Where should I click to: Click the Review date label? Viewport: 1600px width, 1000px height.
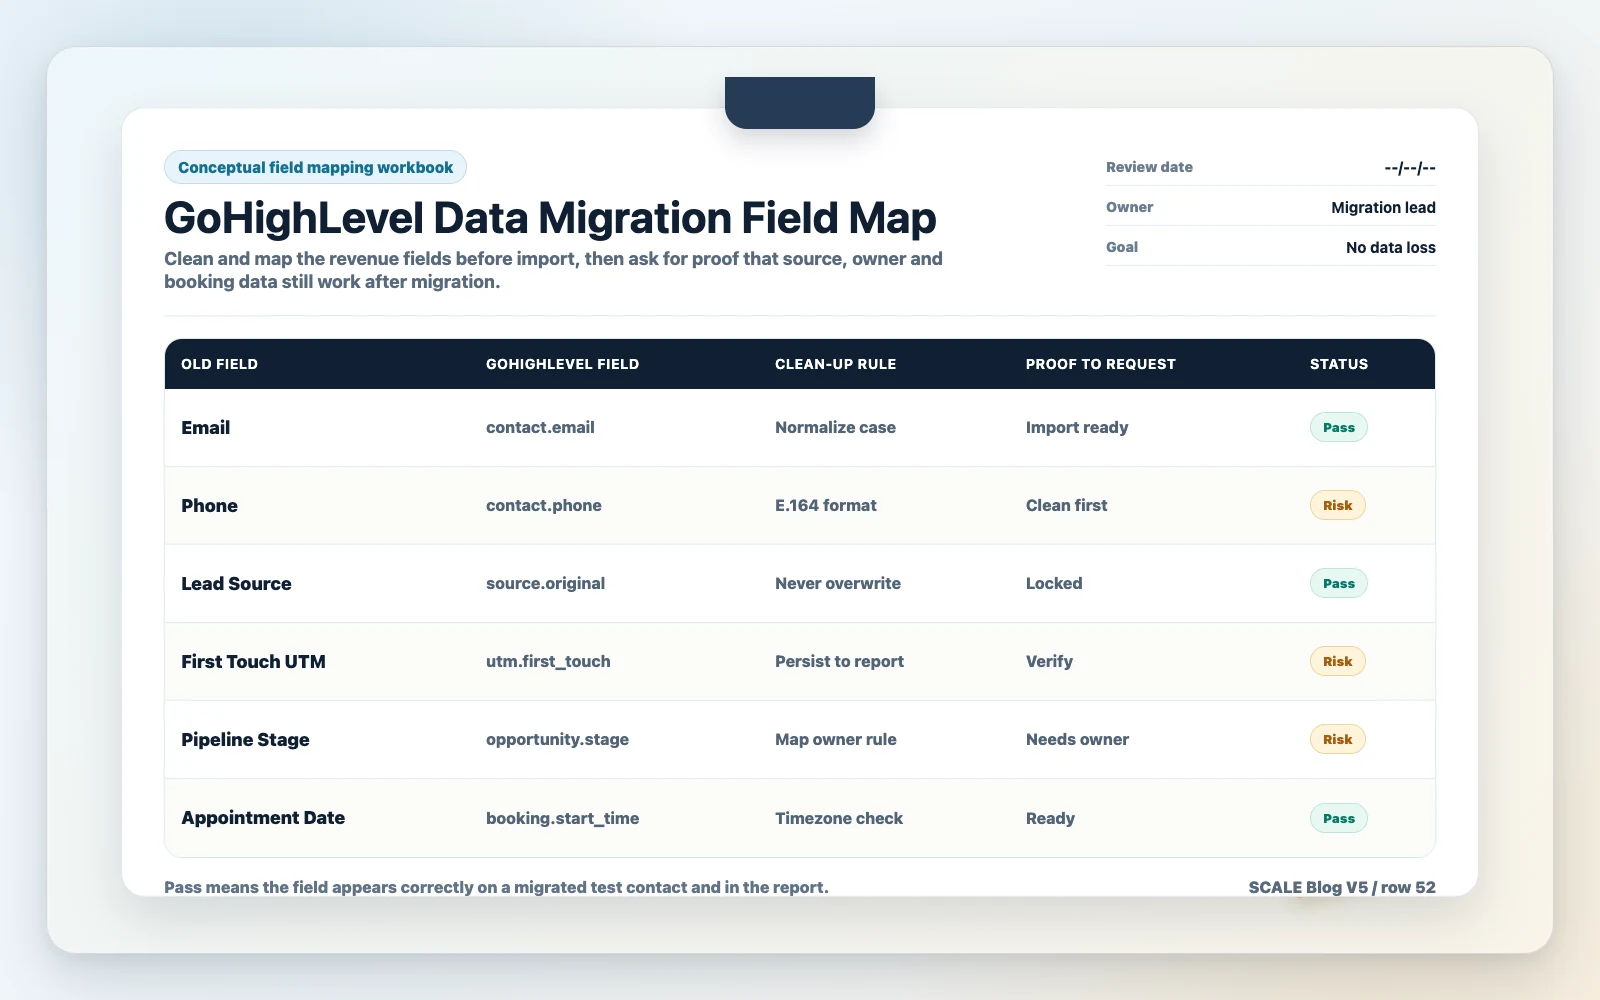point(1149,167)
